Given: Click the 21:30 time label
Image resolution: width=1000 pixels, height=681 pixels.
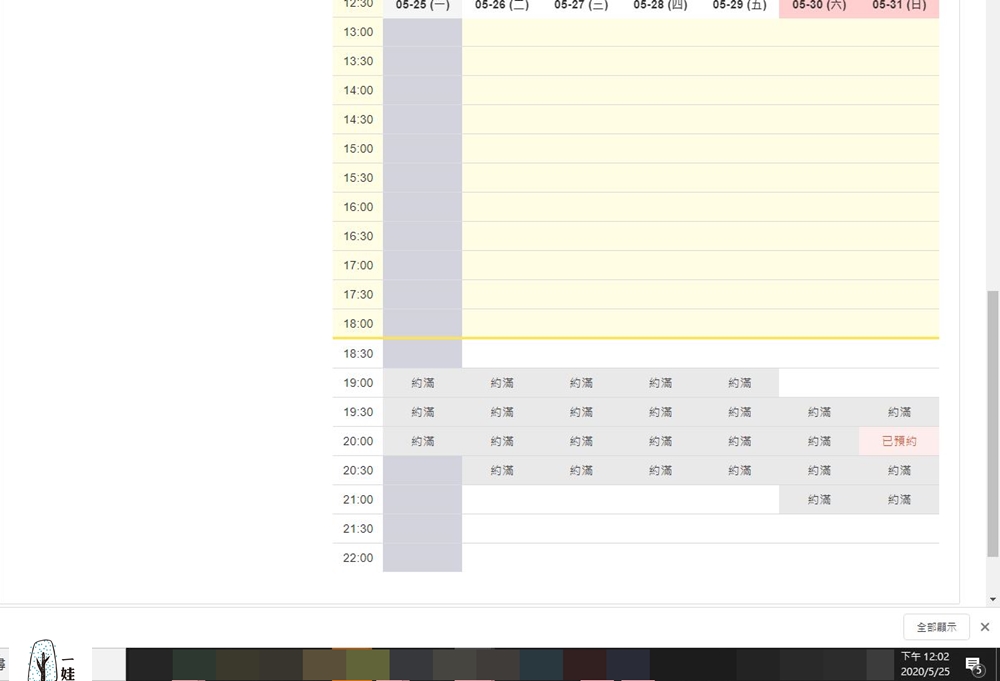Looking at the screenshot, I should tap(358, 529).
